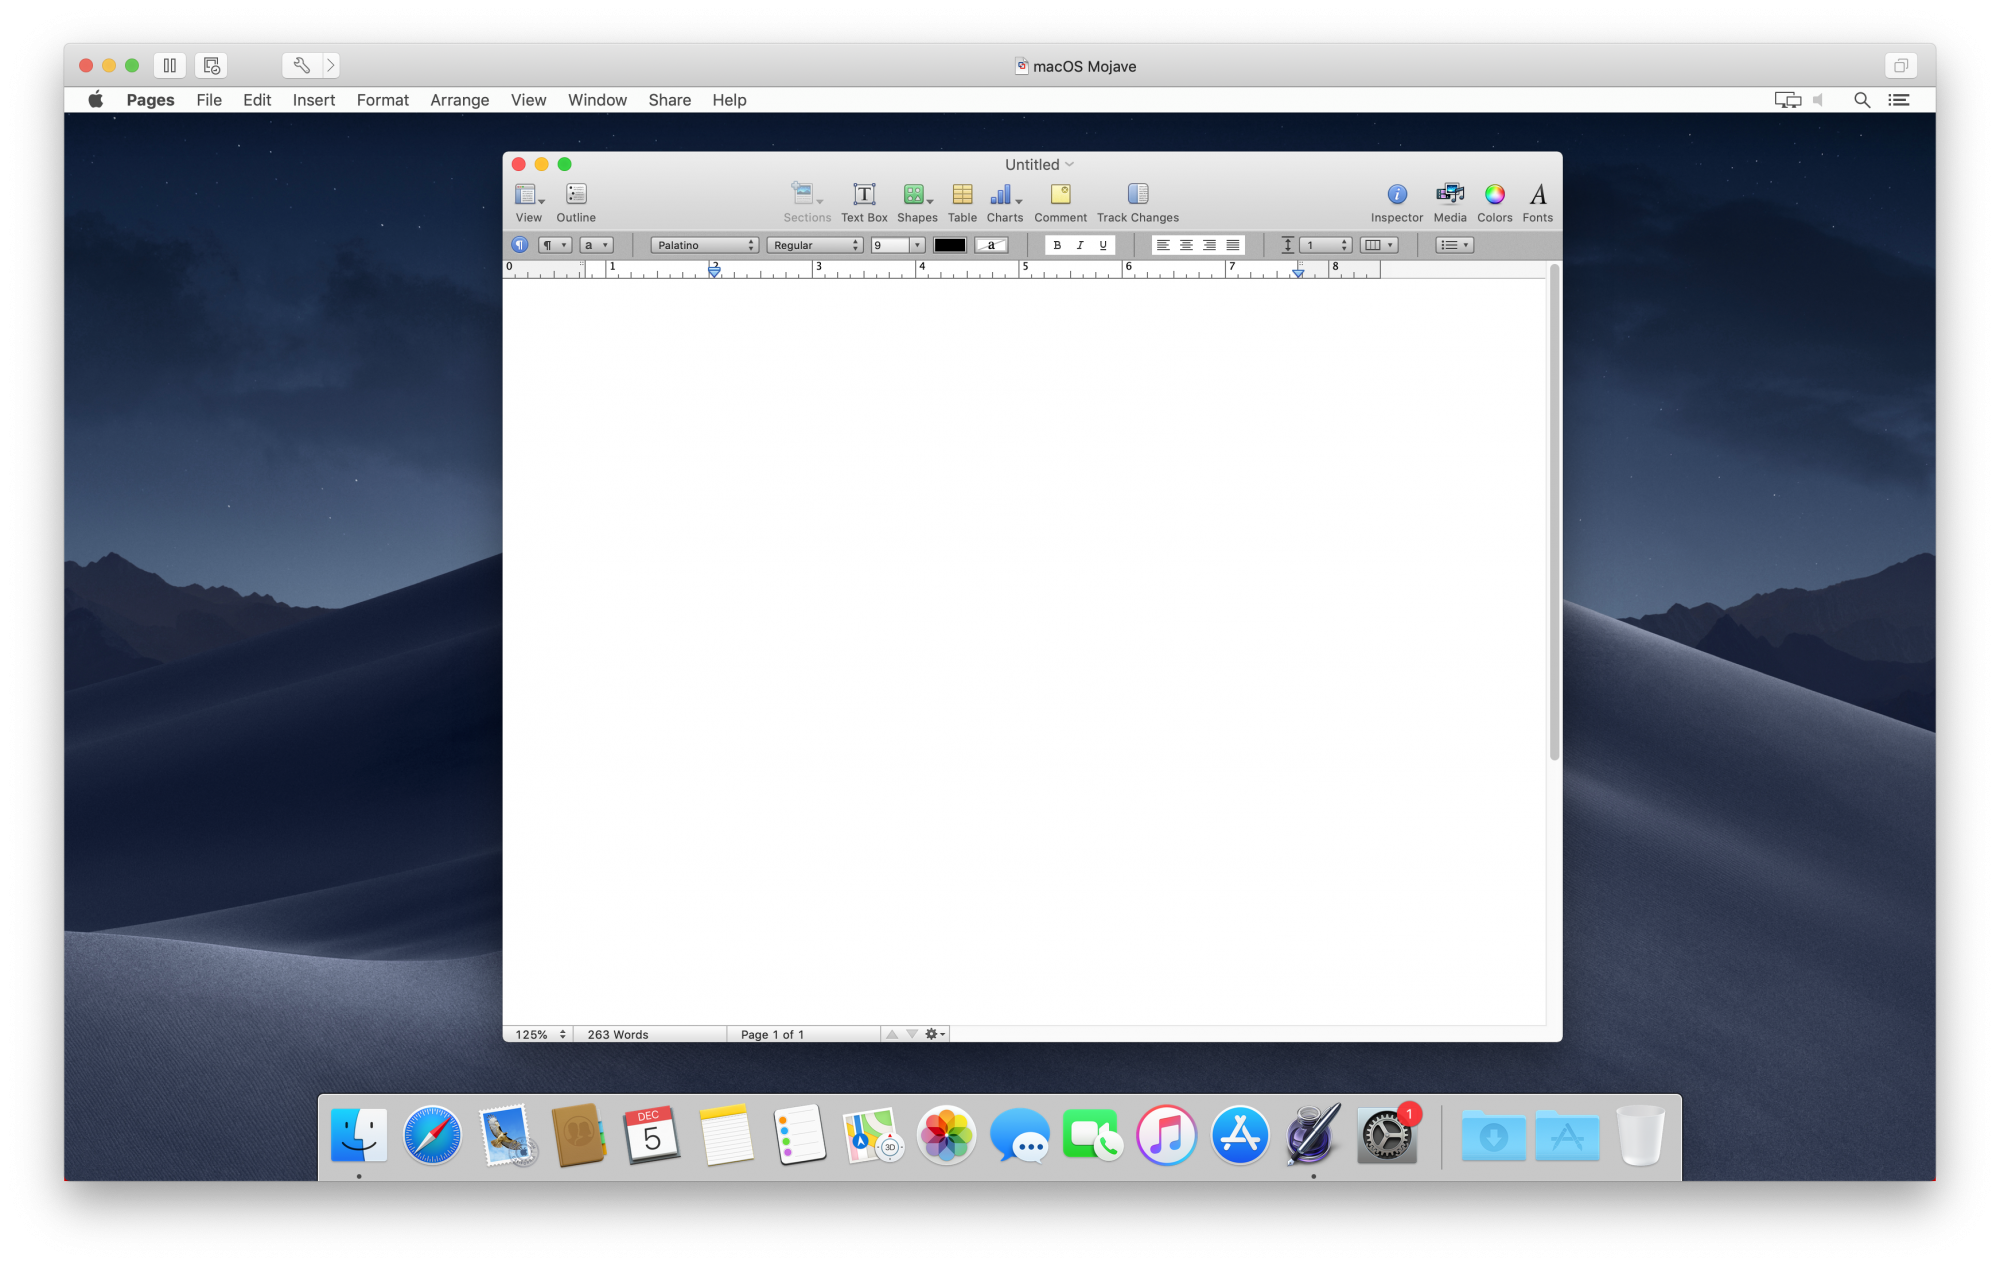Toggle underline formatting
Viewport: 2000px width, 1266px height.
tap(1103, 245)
